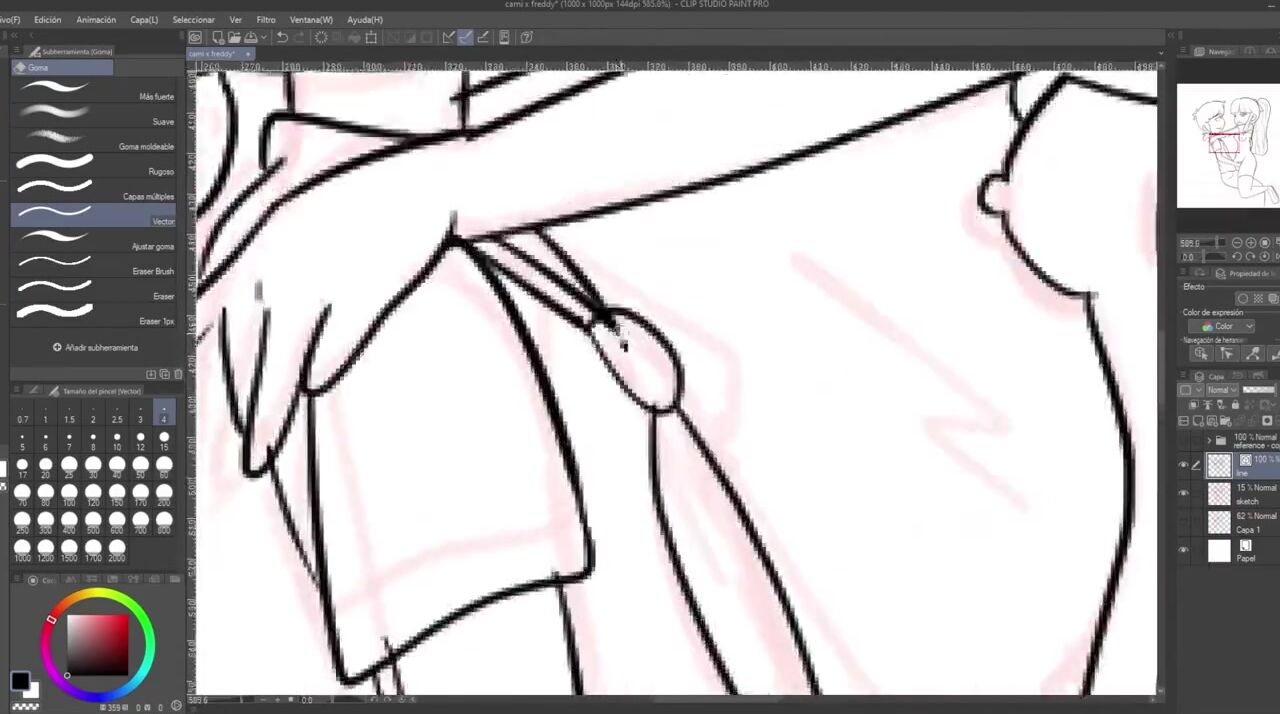
Task: Click the Goma tool group tab
Action: (x=62, y=68)
